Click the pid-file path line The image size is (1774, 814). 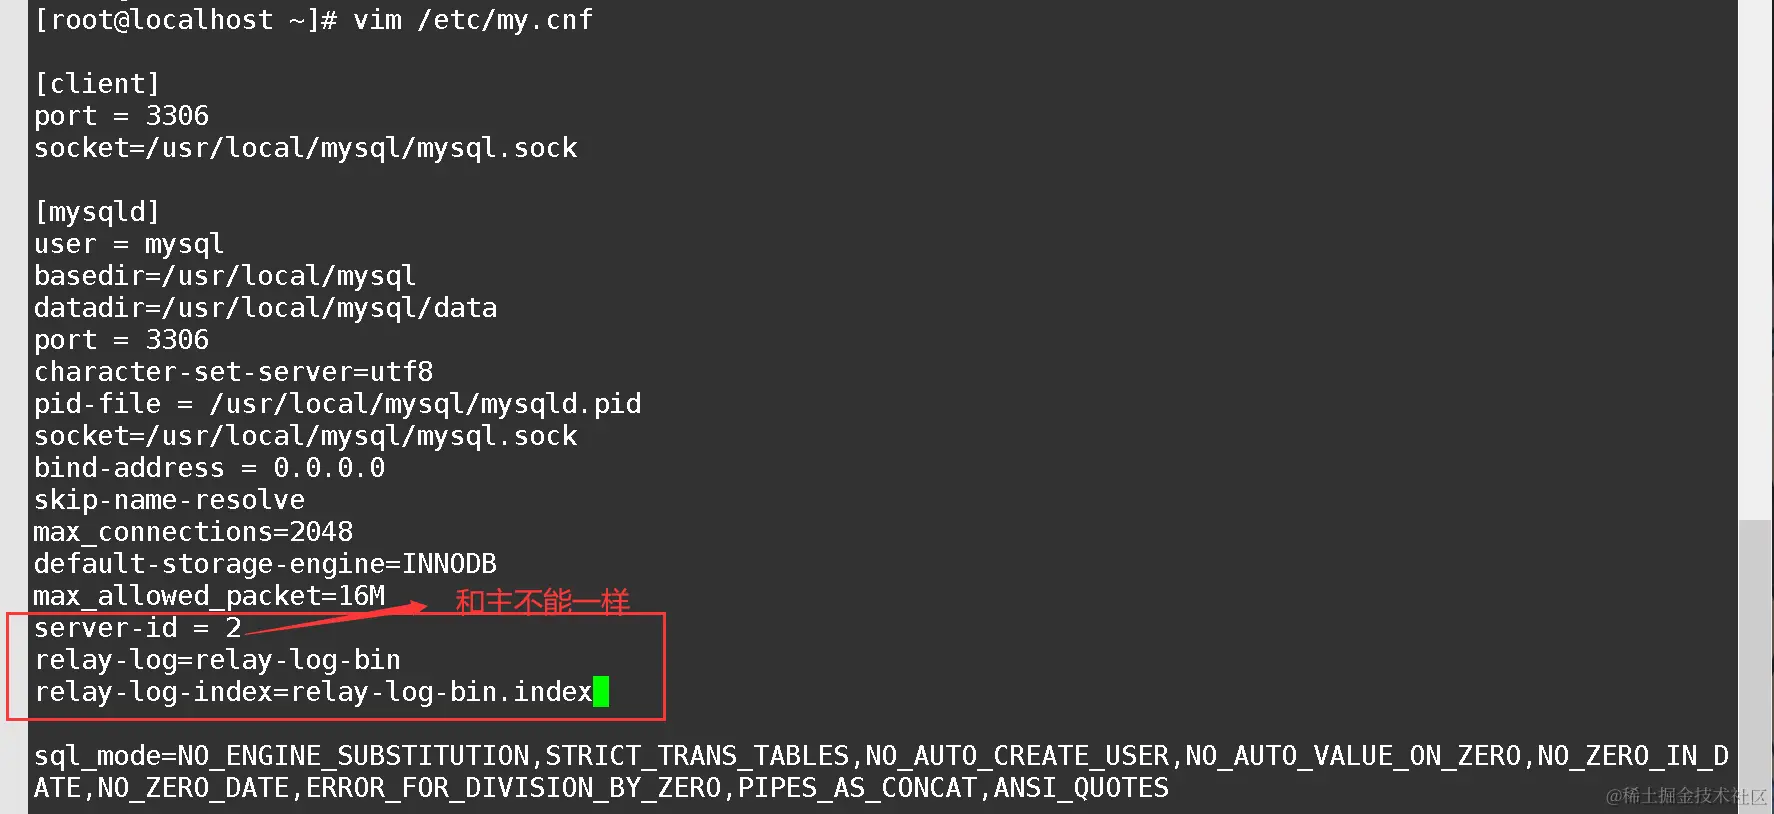coord(337,404)
